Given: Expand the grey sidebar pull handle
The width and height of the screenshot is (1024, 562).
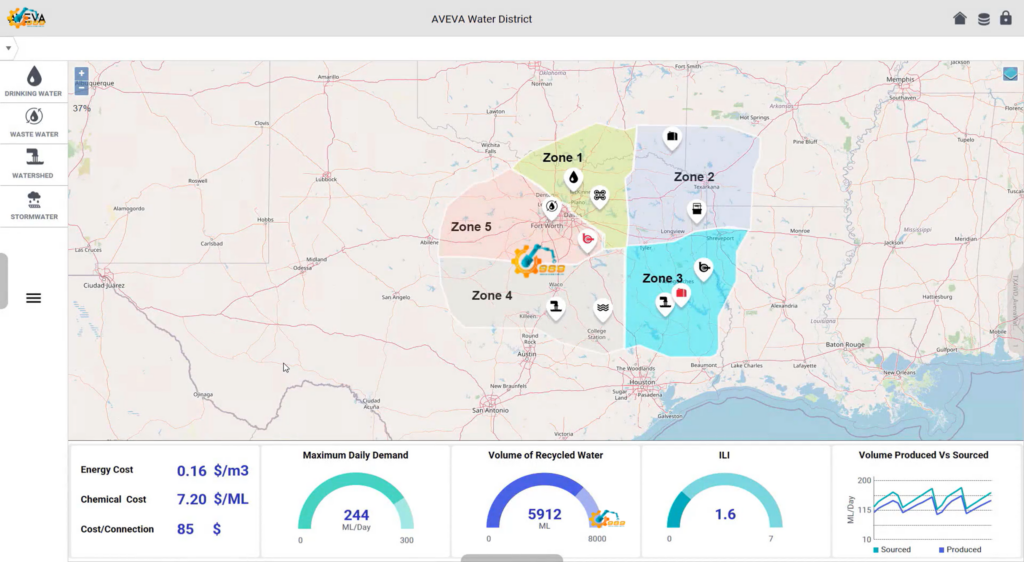Looking at the screenshot, I should (4, 280).
